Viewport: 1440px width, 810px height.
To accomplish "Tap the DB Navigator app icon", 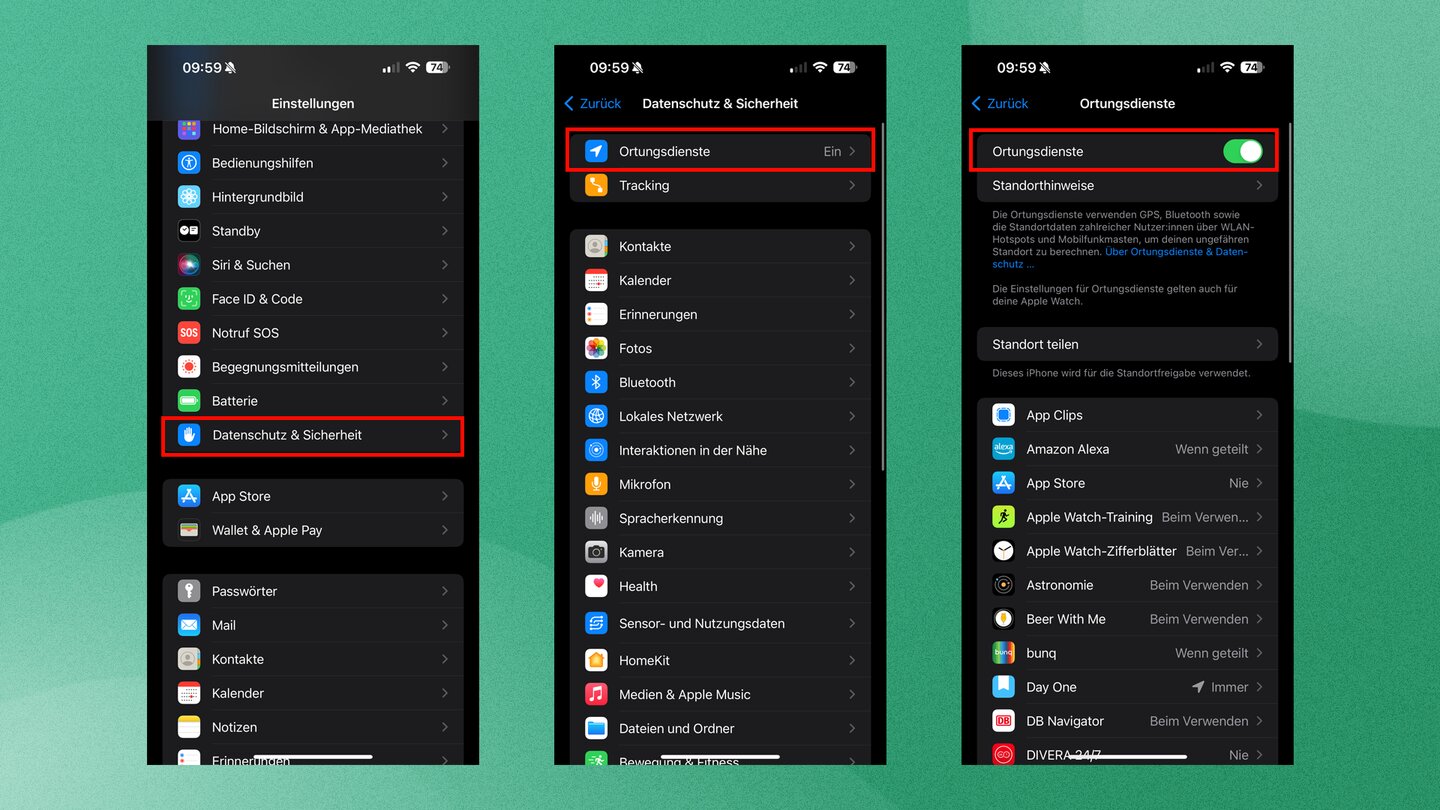I will click(x=1003, y=721).
